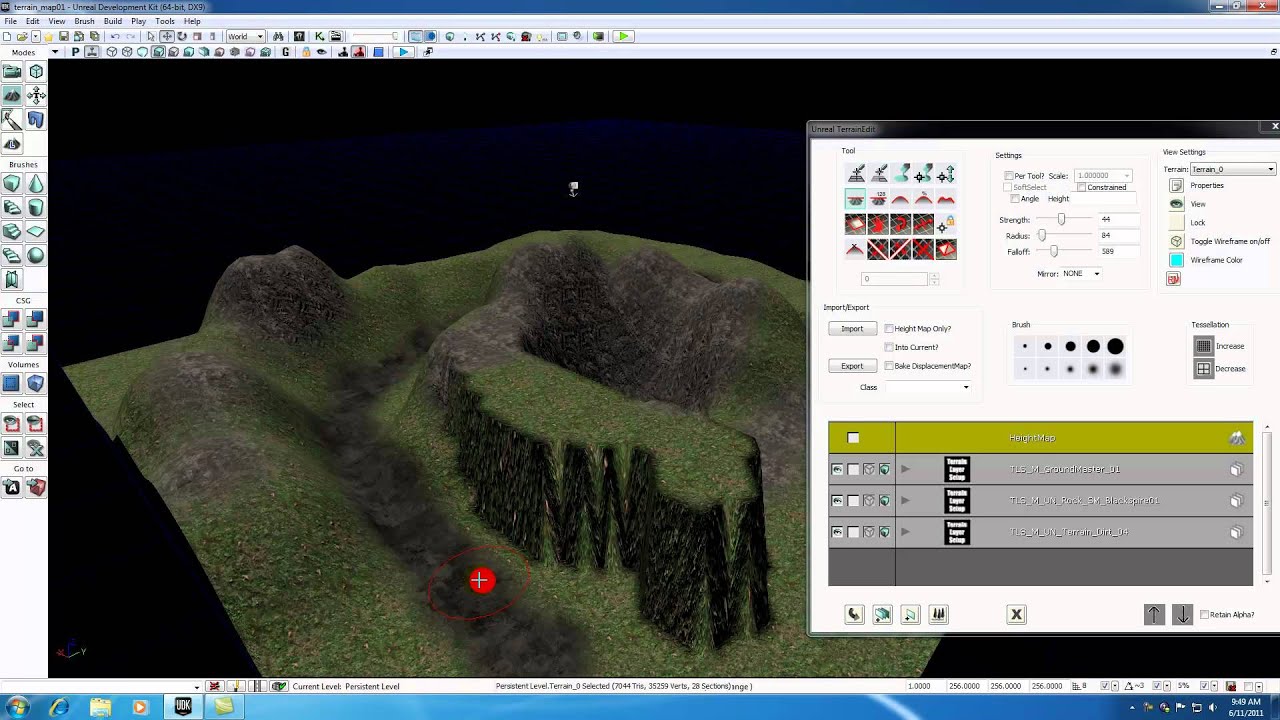Viewport: 1280px width, 720px height.
Task: Select the Visibility terrain tool
Action: 855,223
